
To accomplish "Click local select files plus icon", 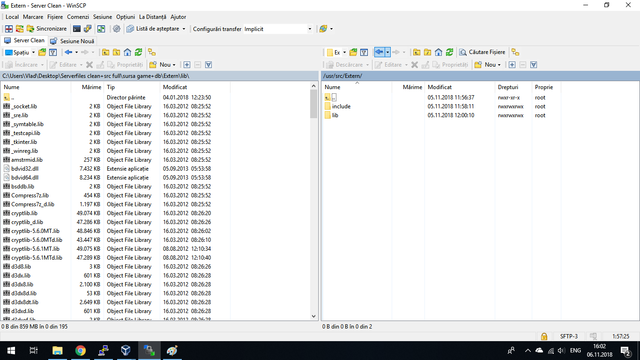I will (187, 65).
